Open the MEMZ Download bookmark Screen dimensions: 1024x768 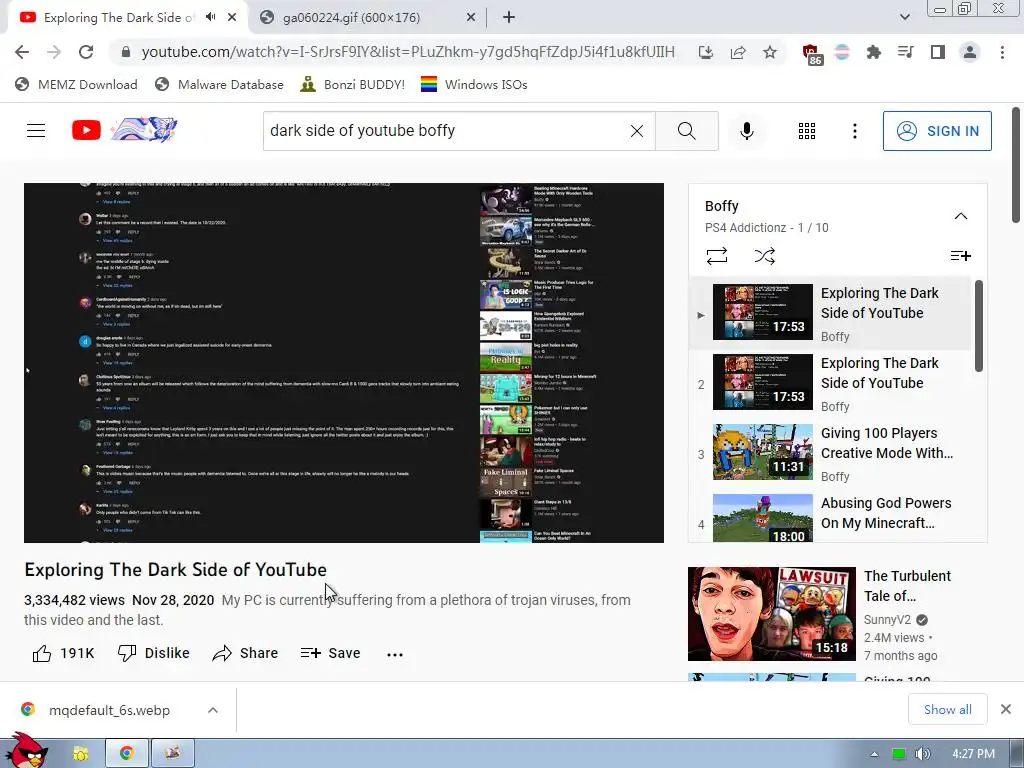[x=76, y=84]
